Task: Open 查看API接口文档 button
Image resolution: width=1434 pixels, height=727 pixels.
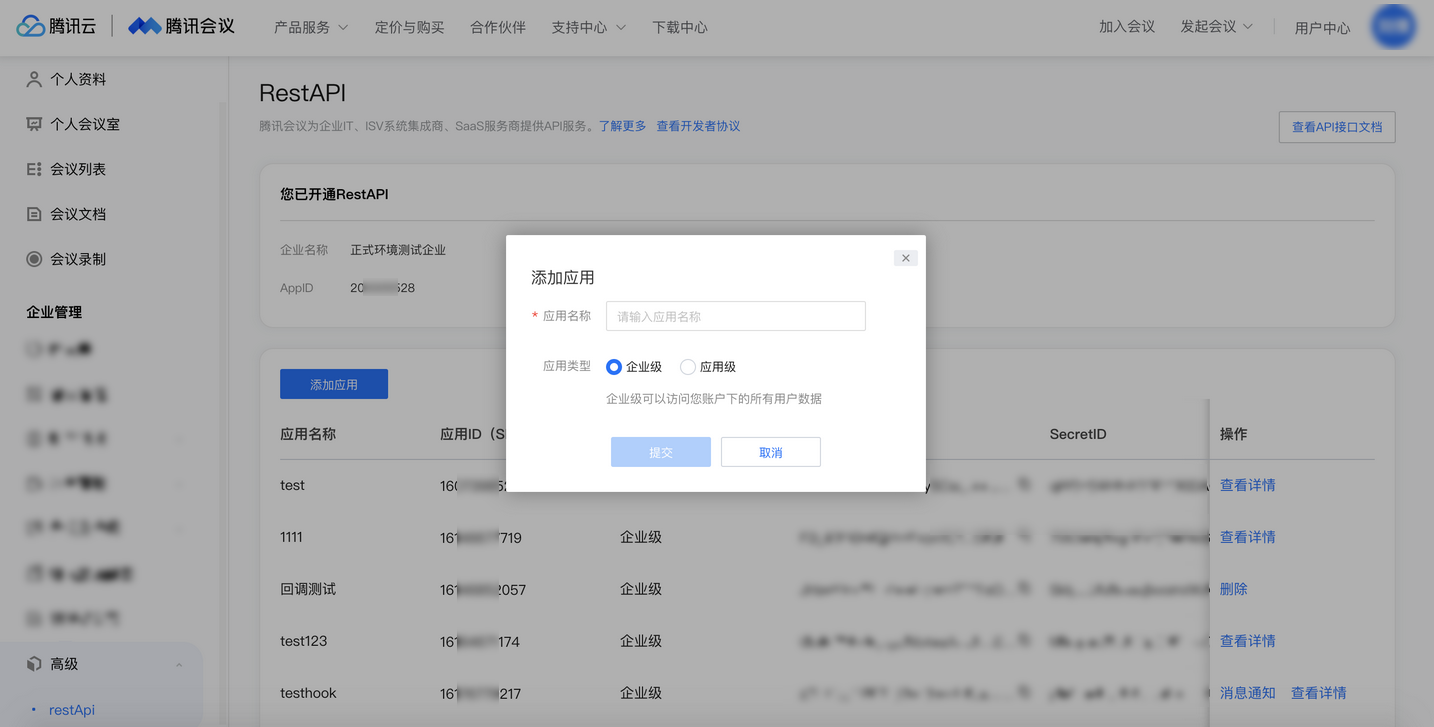Action: click(x=1337, y=127)
